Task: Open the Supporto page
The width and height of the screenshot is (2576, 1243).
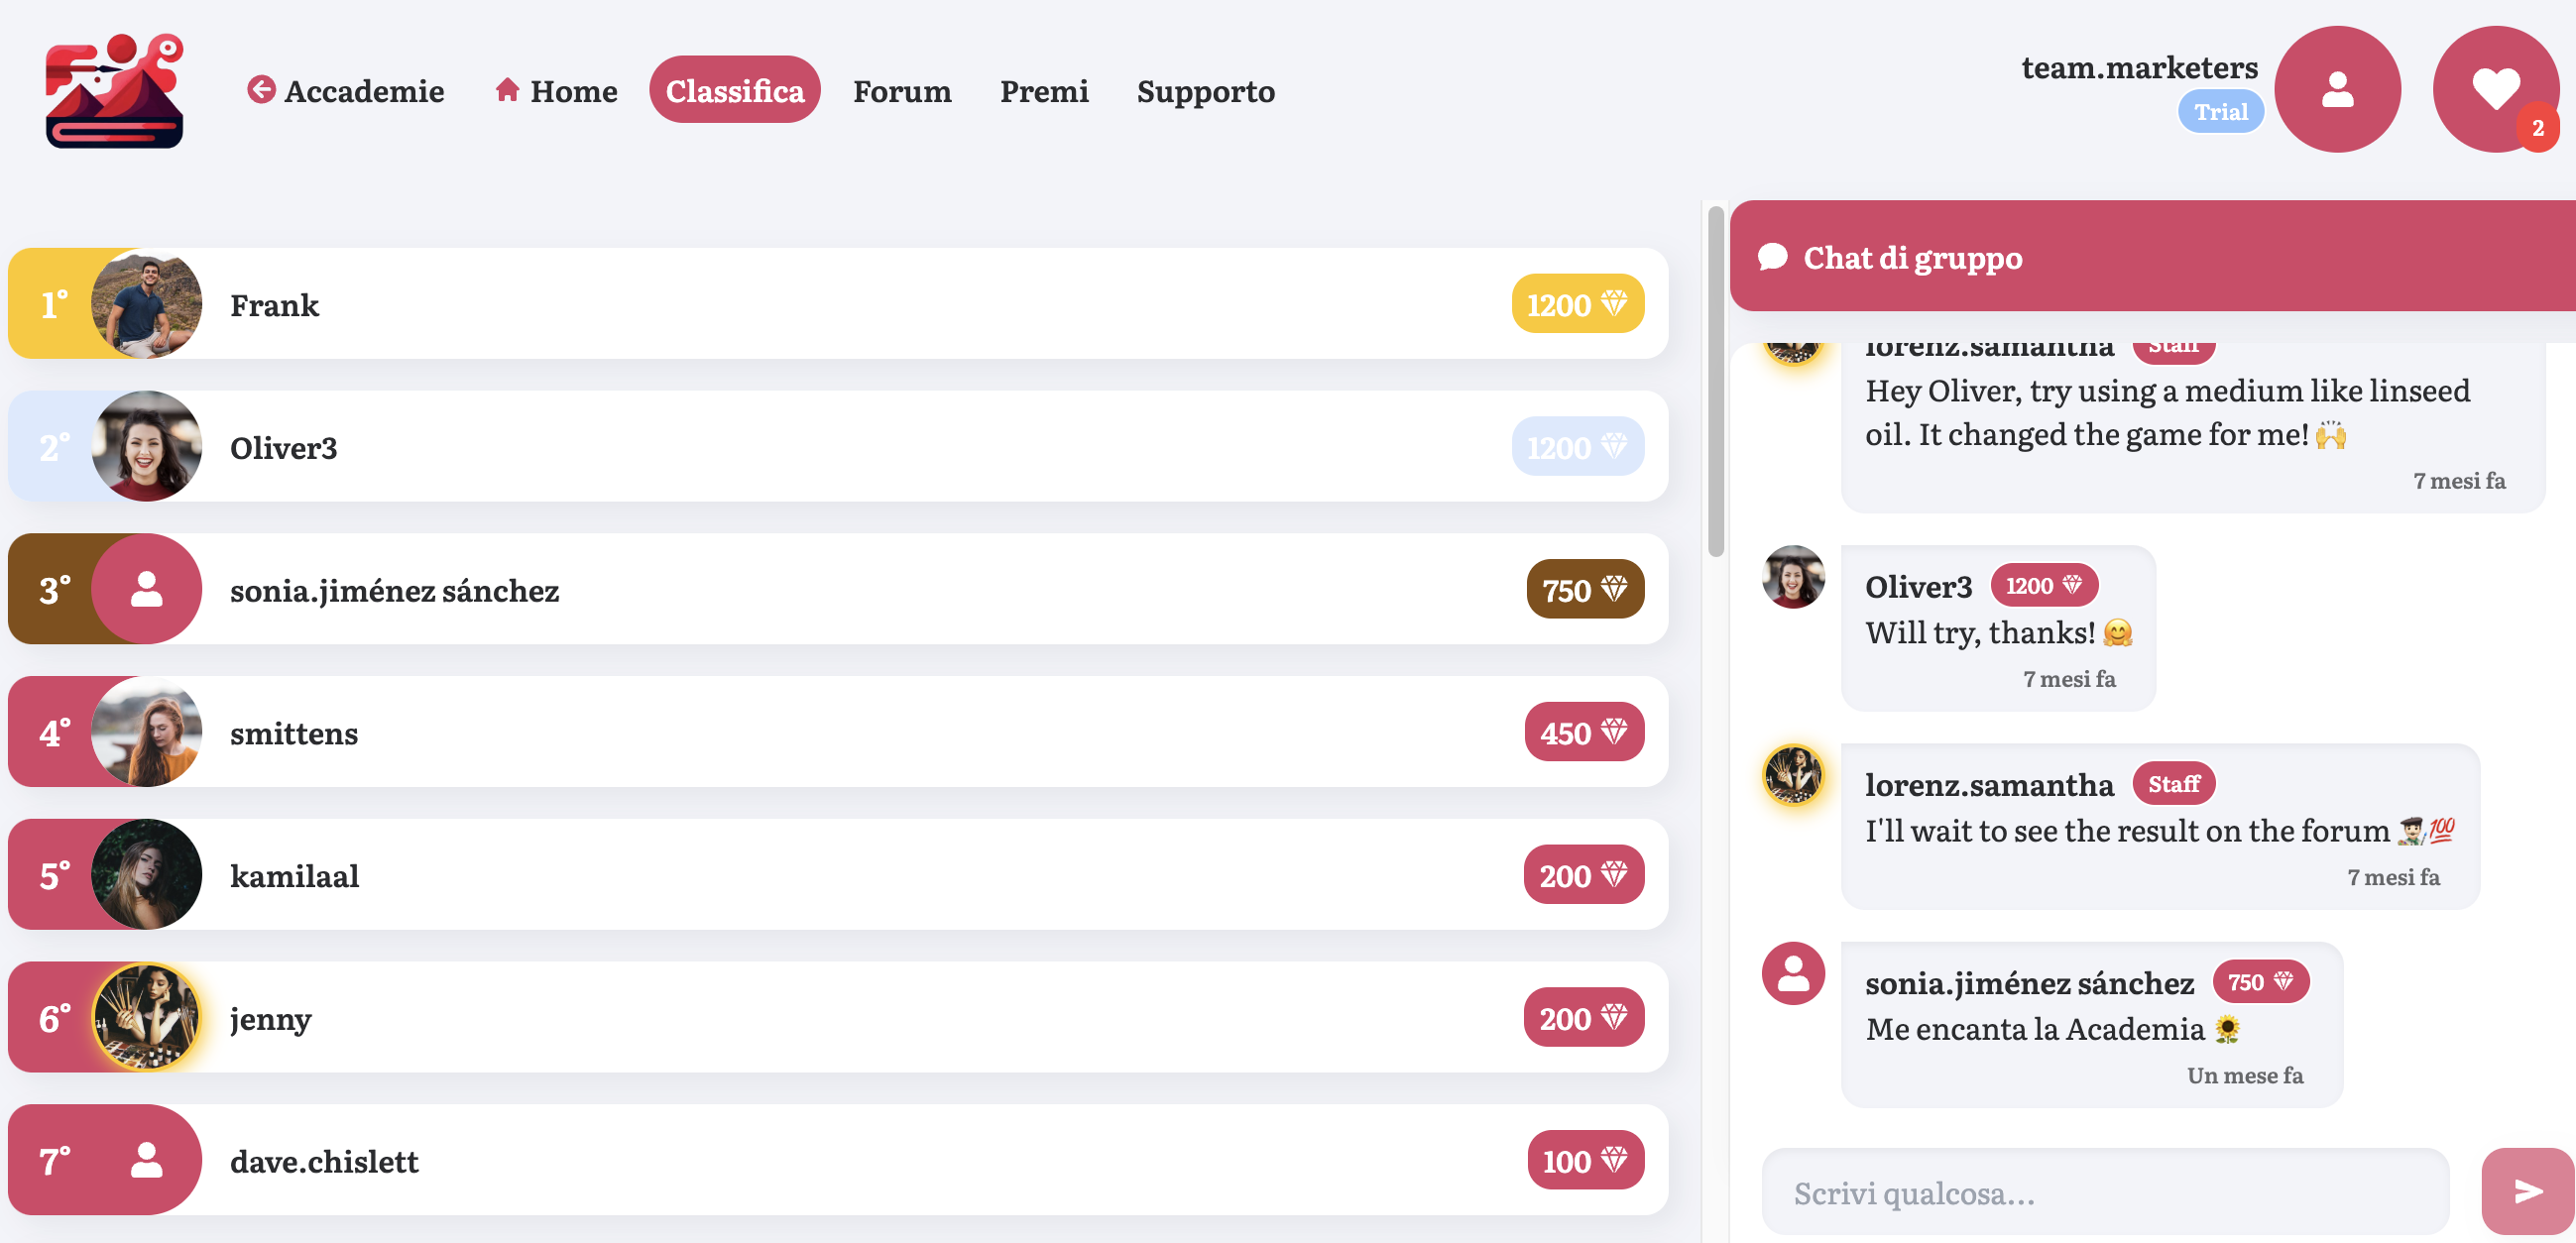Action: 1205,91
